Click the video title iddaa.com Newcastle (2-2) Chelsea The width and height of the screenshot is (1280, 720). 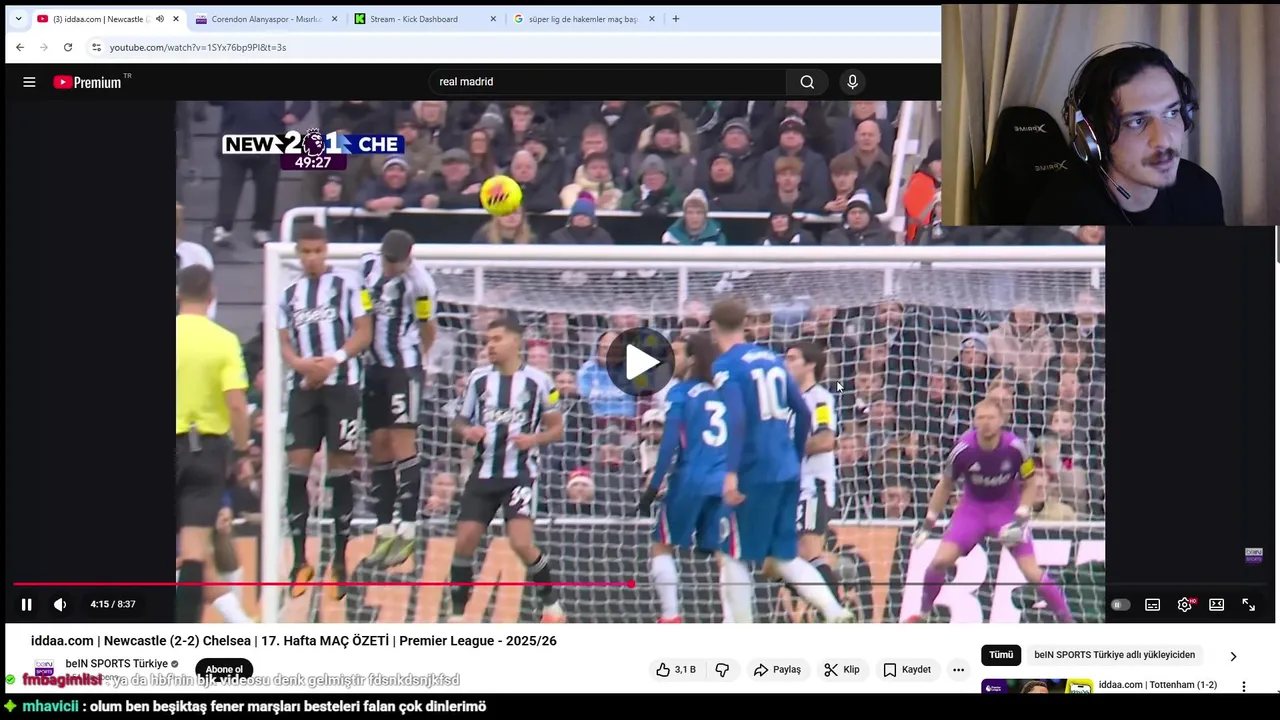[294, 641]
